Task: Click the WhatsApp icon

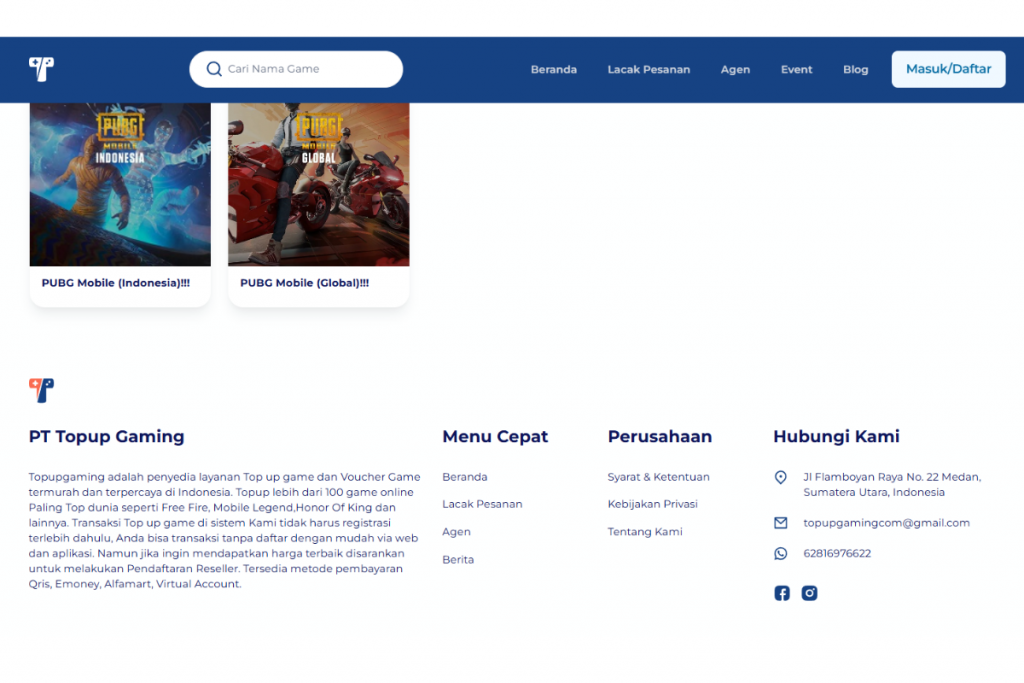Action: (x=780, y=554)
